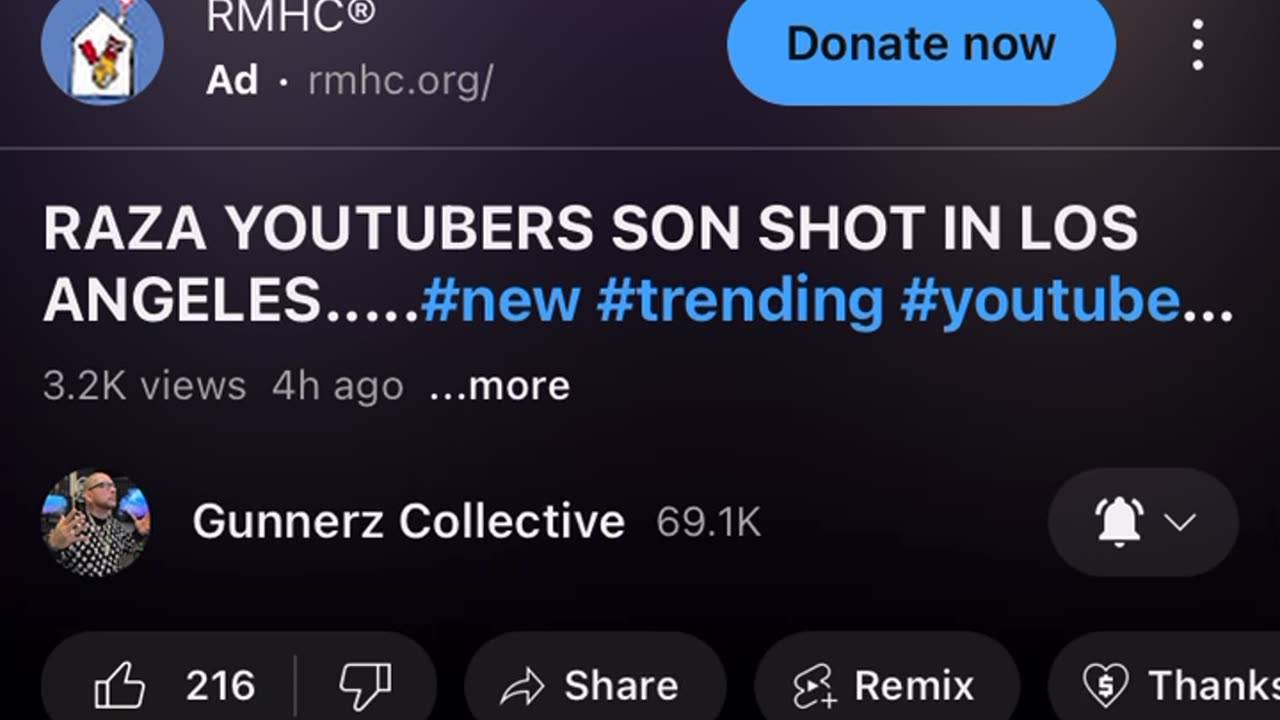Image resolution: width=1280 pixels, height=720 pixels.
Task: Open the #youtube hashtag
Action: [1040, 300]
